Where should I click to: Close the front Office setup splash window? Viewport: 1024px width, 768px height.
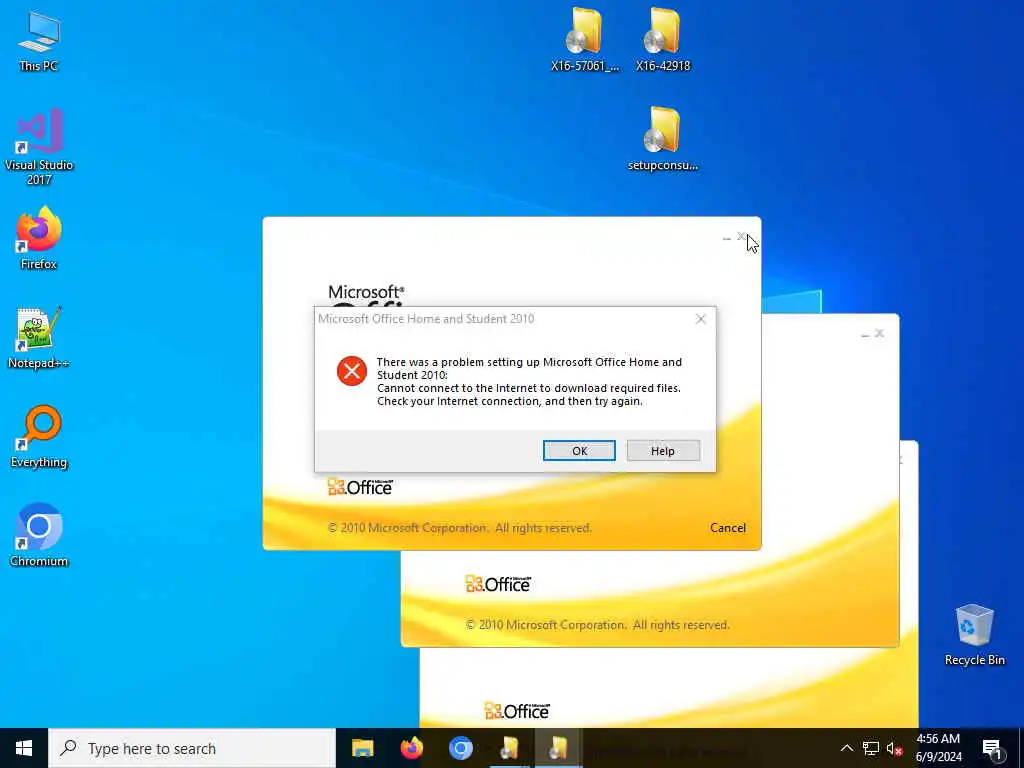[x=741, y=237]
